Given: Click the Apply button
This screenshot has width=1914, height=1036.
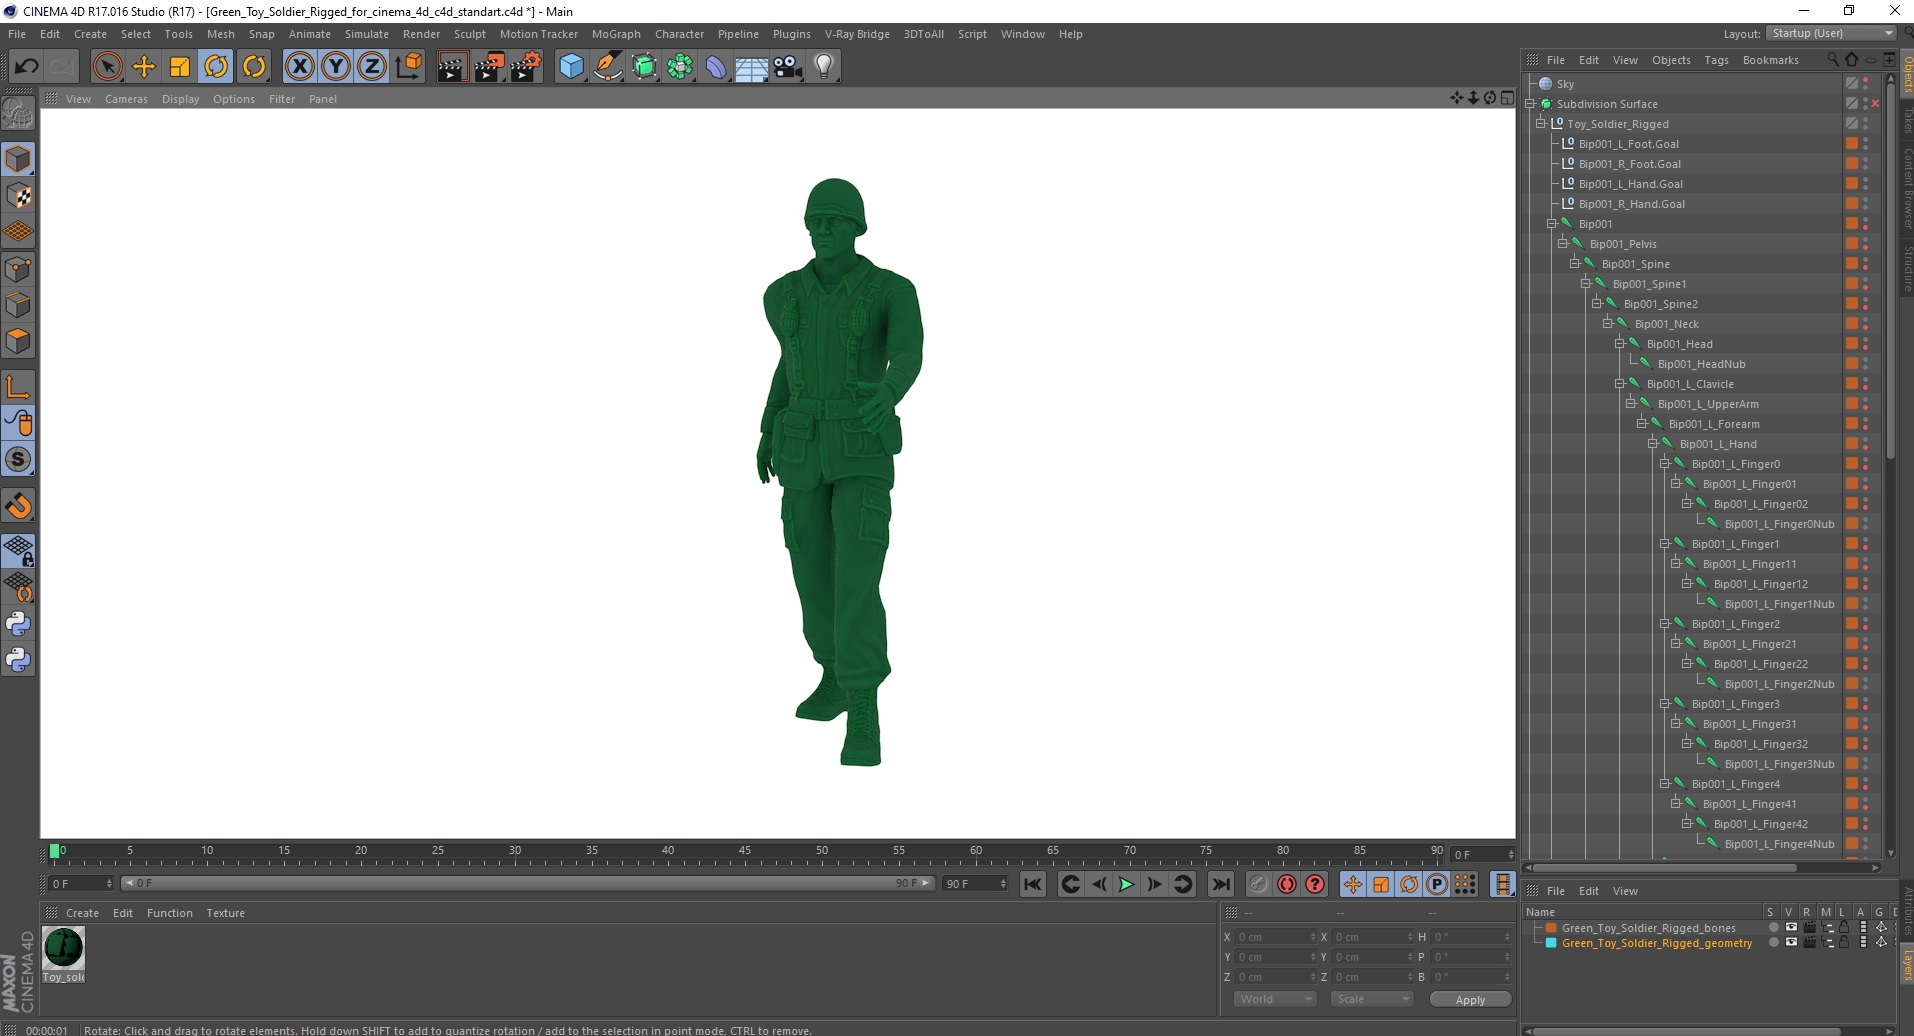Looking at the screenshot, I should pos(1470,1000).
